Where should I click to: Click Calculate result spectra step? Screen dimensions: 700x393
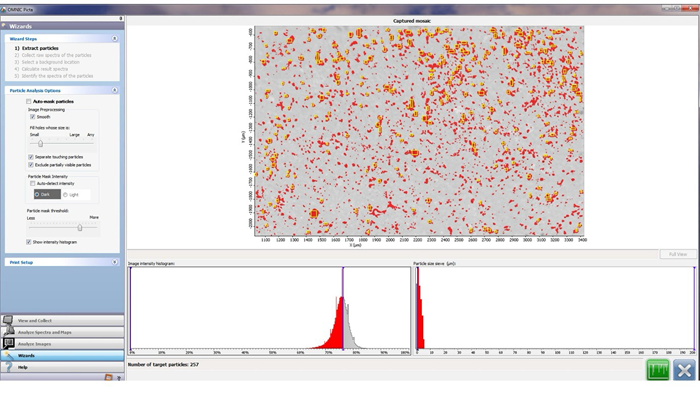coord(41,69)
